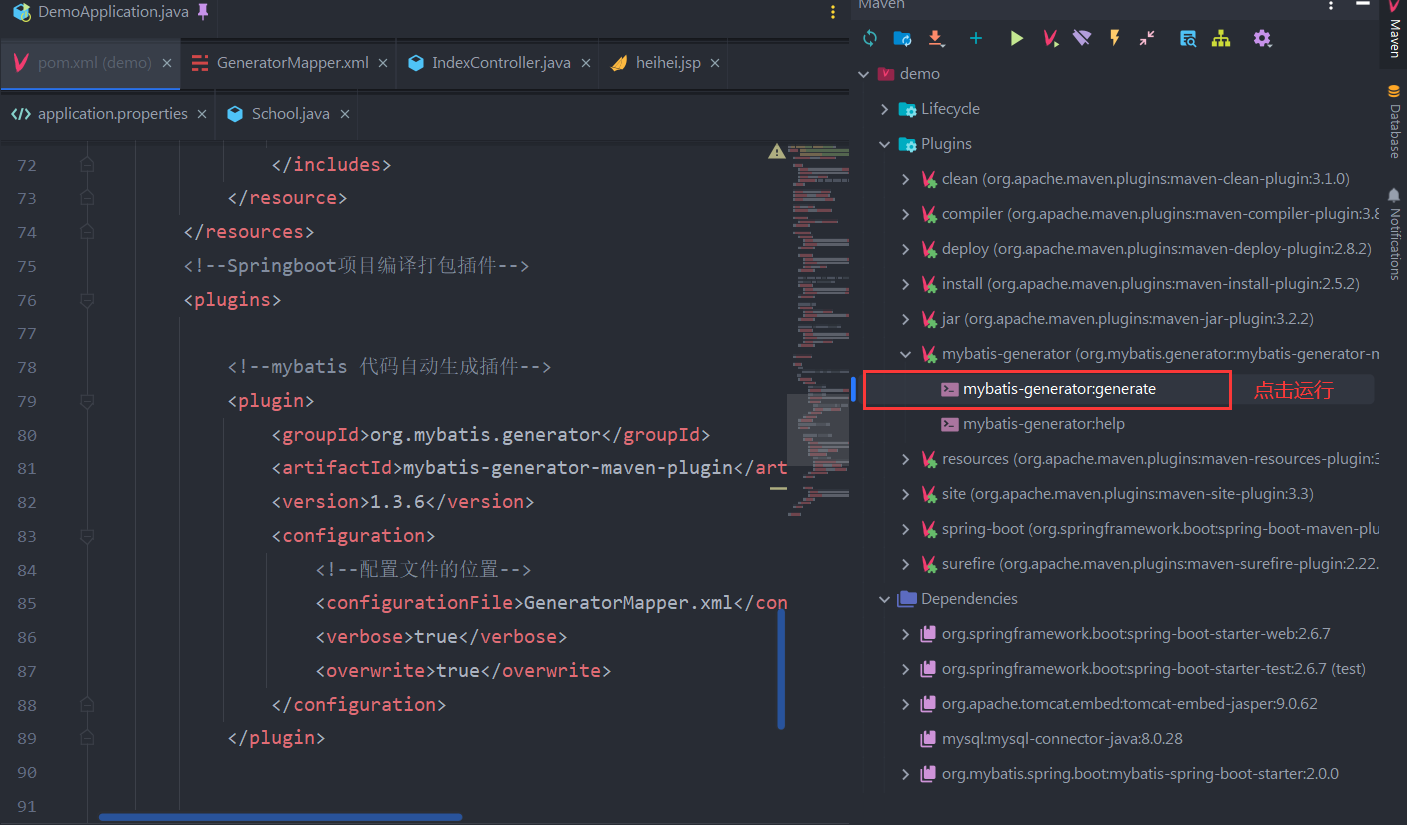Click the demo project Maven icon
The width and height of the screenshot is (1407, 825).
tap(885, 74)
